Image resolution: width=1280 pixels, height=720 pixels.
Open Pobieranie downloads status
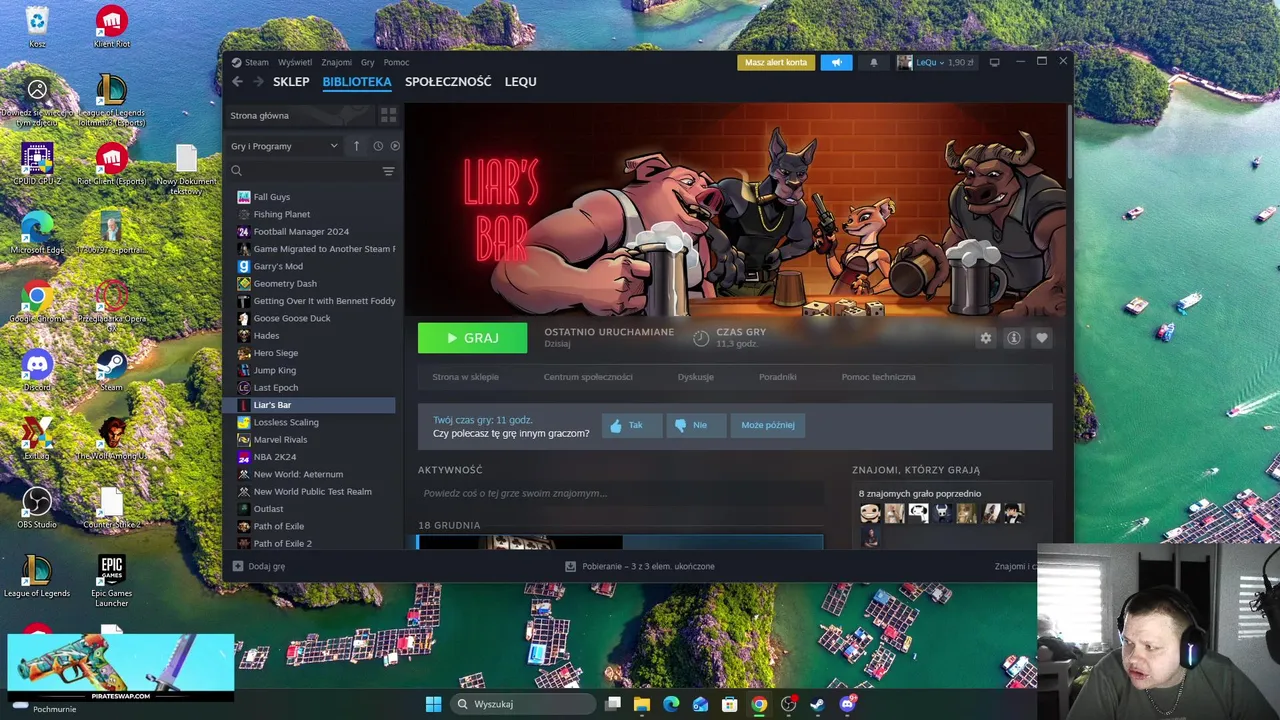point(640,566)
